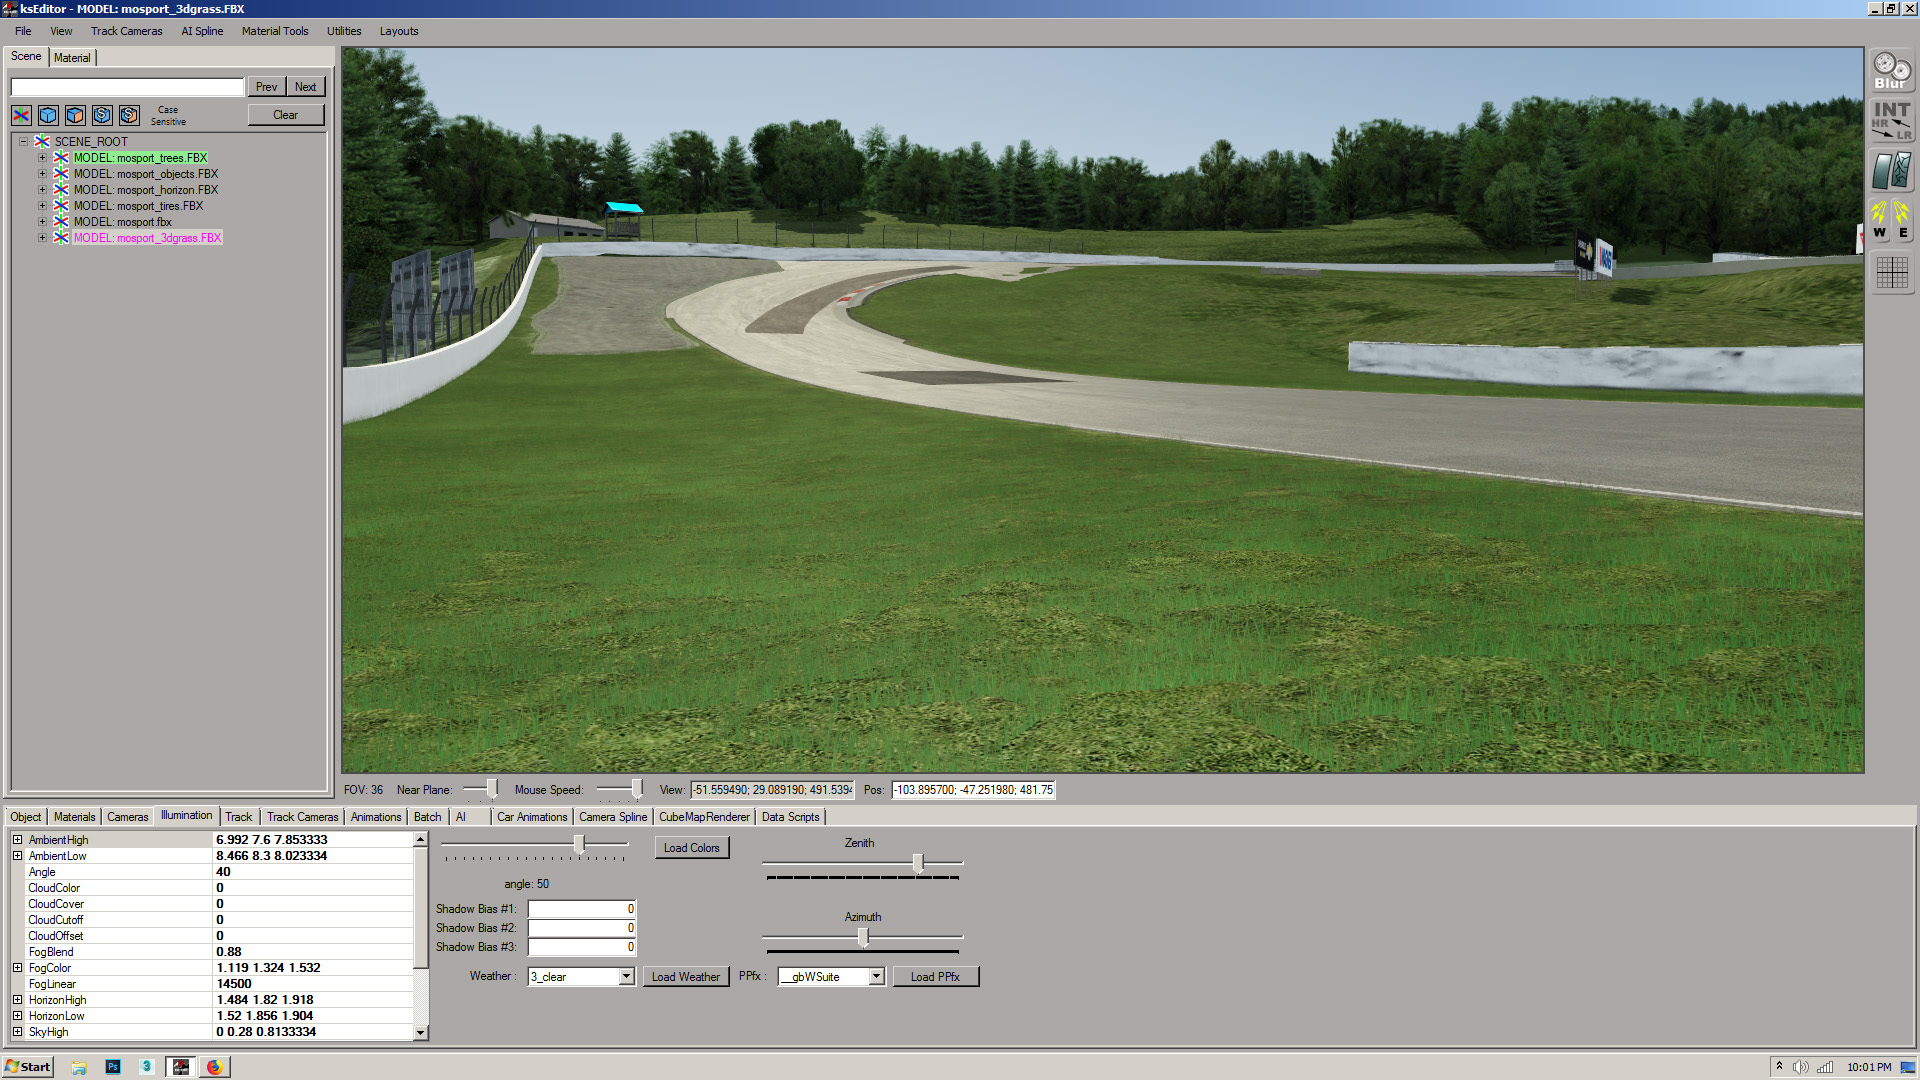Click the INT HR/LR interior icon
This screenshot has width=1920, height=1080.
(x=1891, y=121)
